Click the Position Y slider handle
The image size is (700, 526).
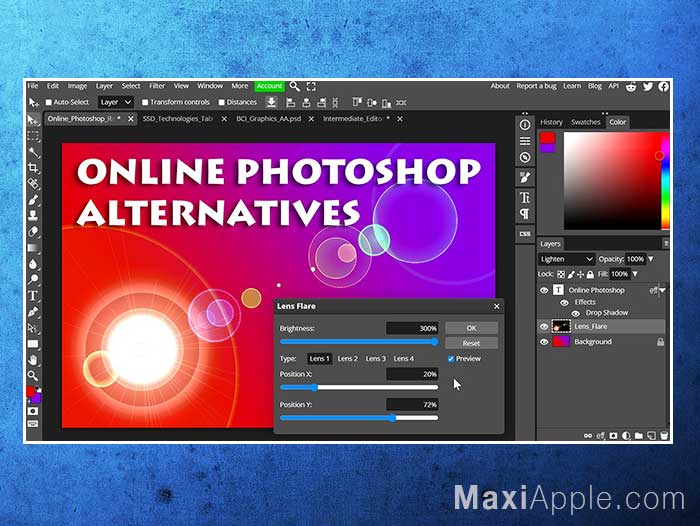pos(392,418)
